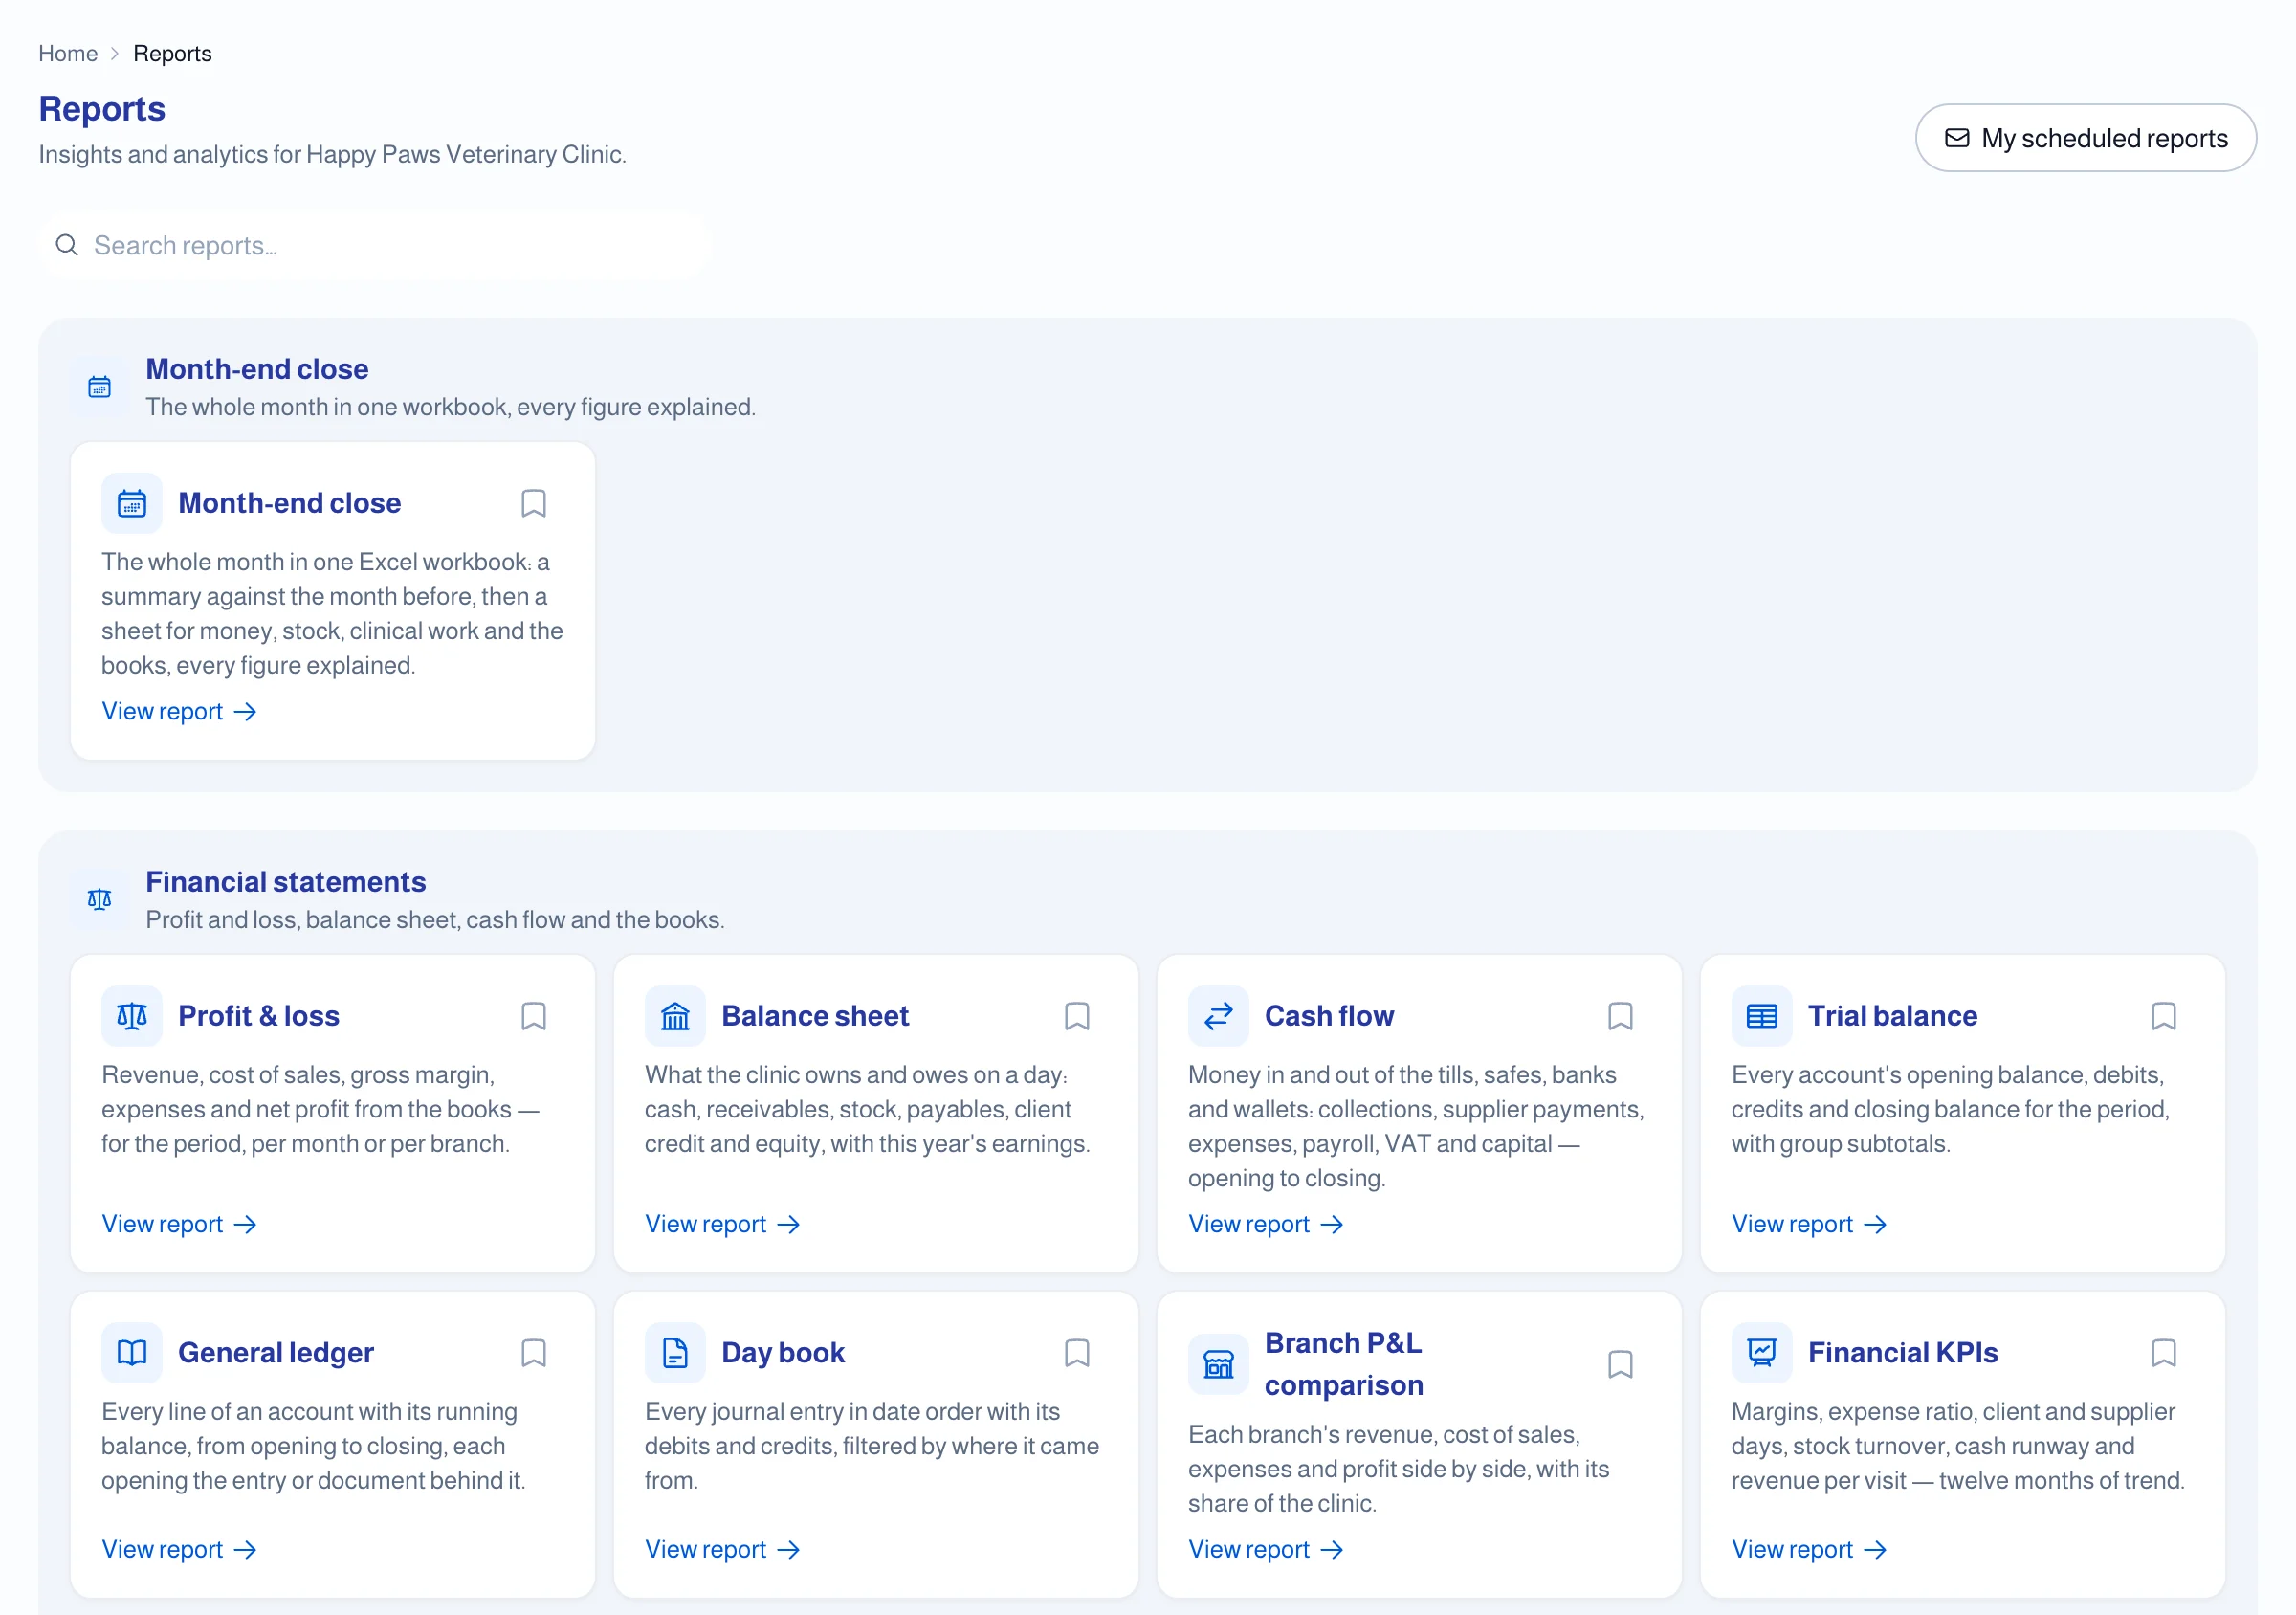Select the Reports breadcrumb item
Viewport: 2296px width, 1615px height.
(172, 54)
